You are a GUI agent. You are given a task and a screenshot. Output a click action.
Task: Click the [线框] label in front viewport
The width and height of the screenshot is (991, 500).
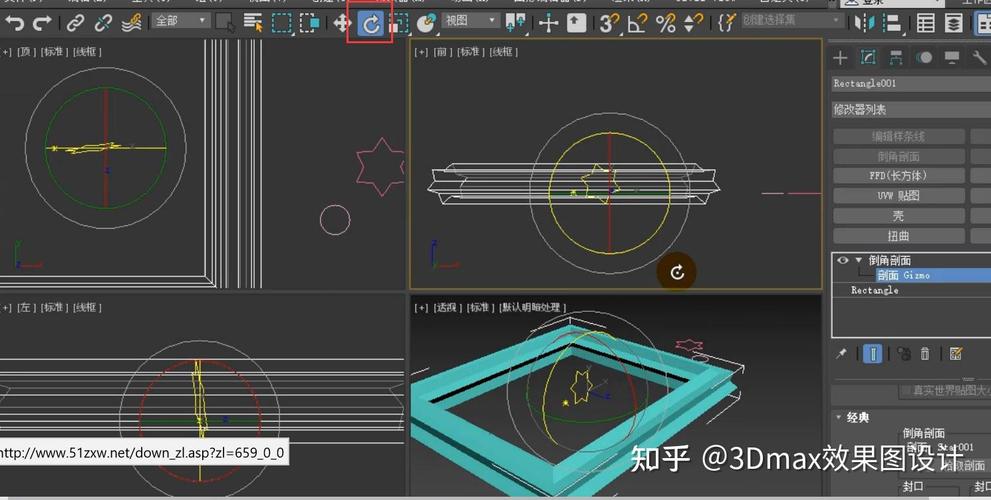504,52
